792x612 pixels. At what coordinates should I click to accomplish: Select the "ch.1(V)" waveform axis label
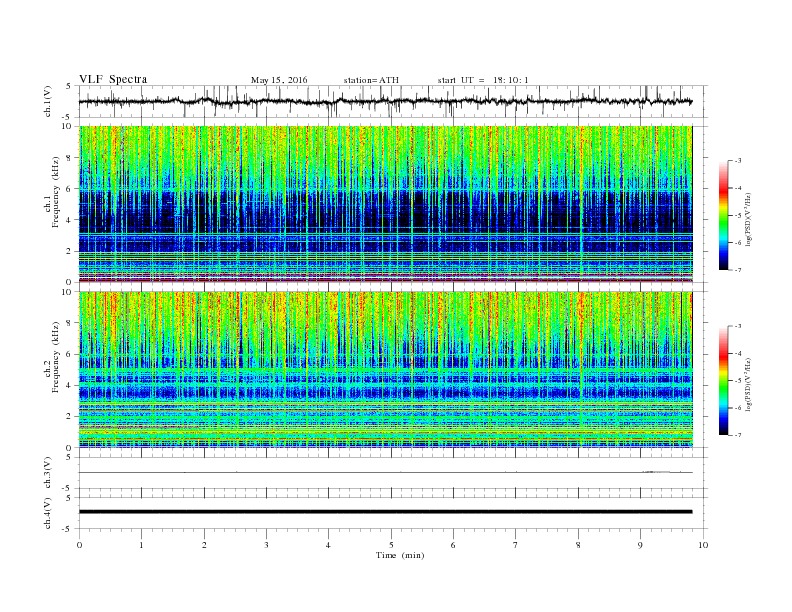[47, 101]
